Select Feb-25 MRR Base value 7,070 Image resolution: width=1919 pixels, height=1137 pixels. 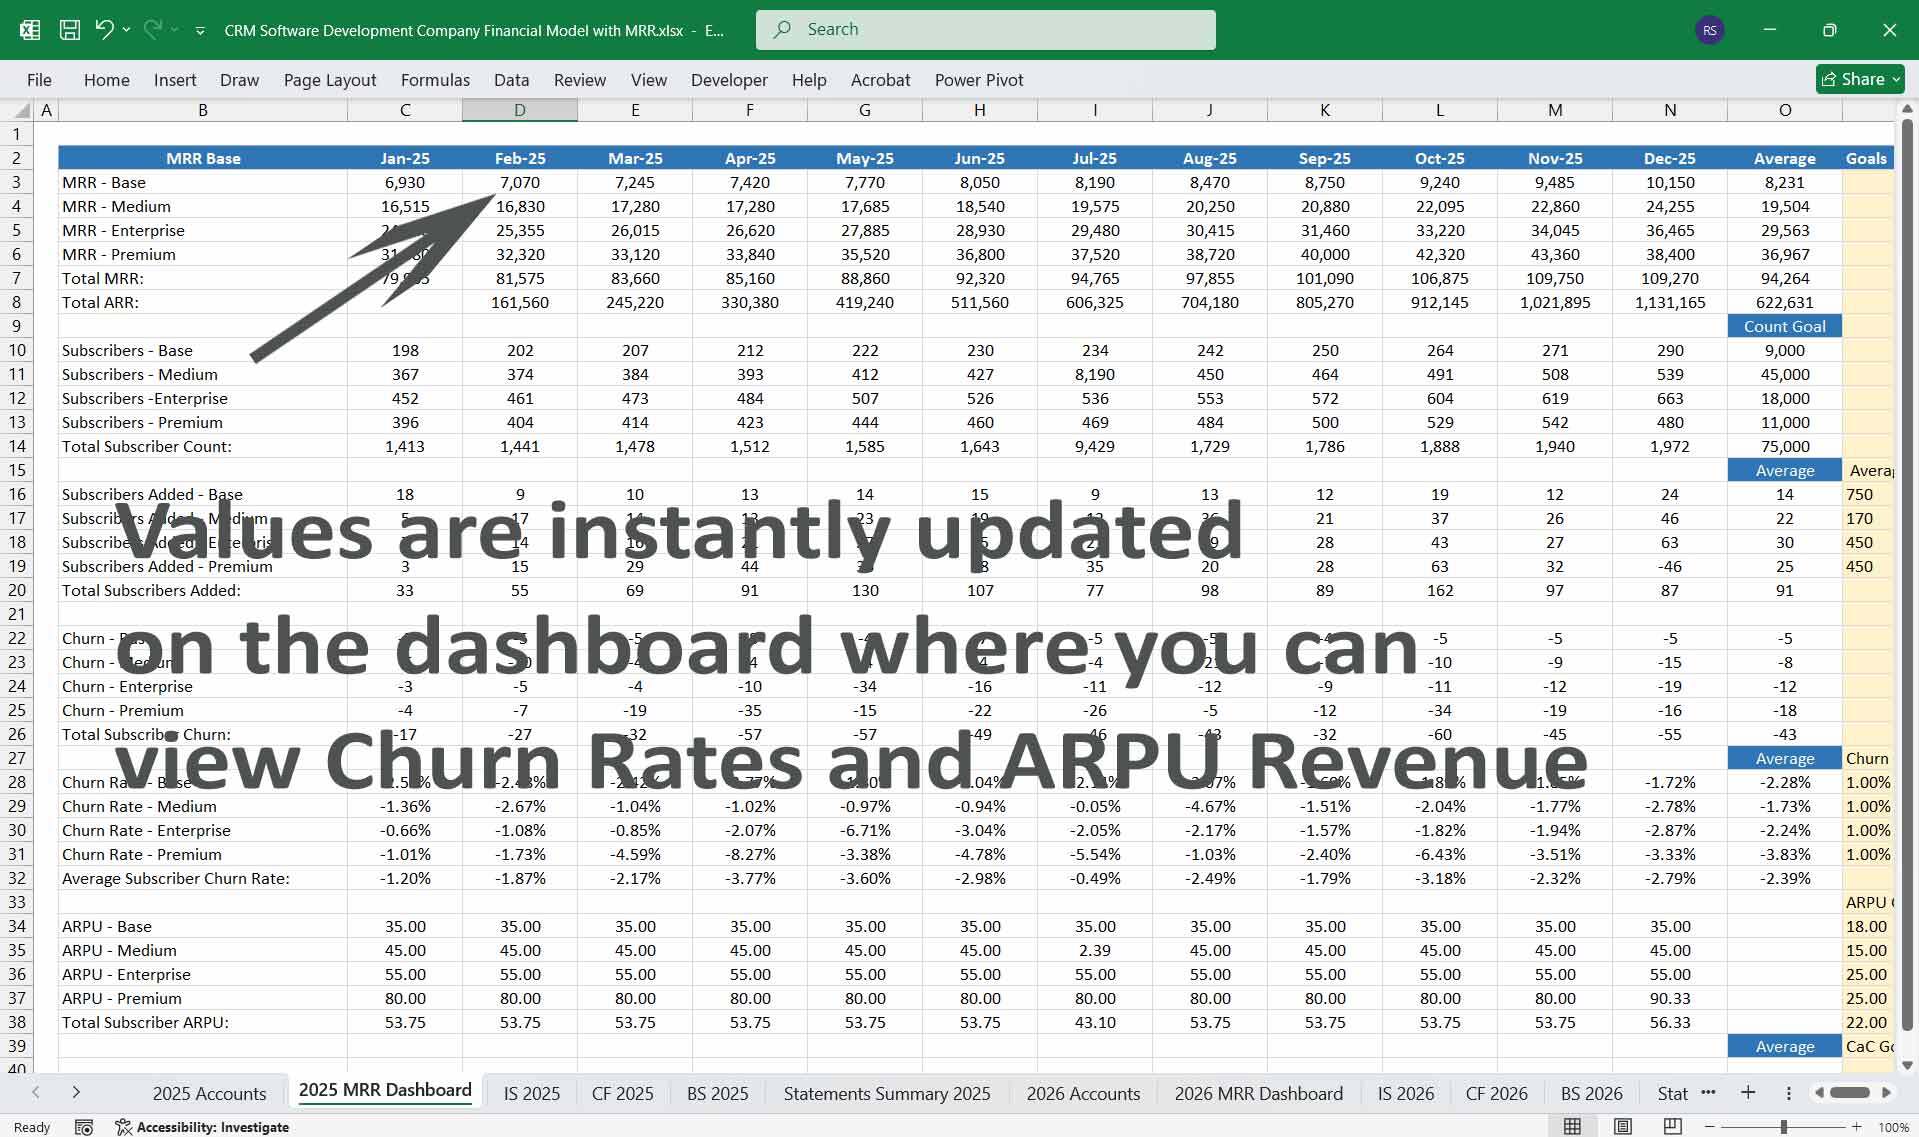(x=520, y=182)
